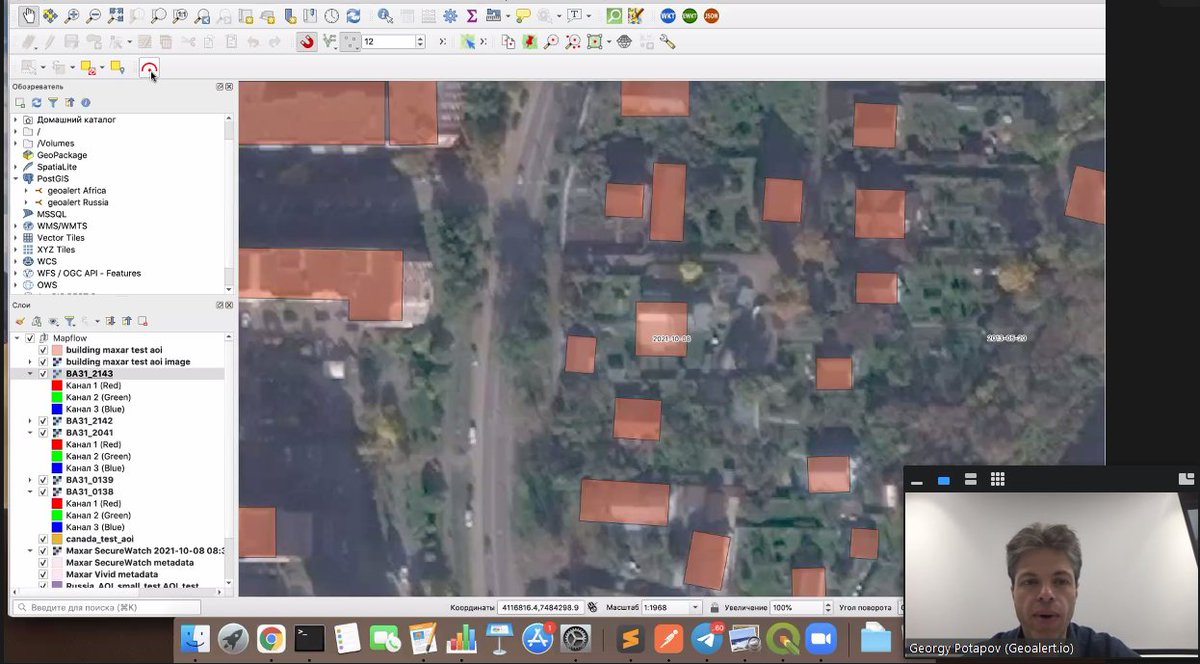Toggle BA31_2142 layer visibility checkbox
The height and width of the screenshot is (664, 1200).
[43, 421]
